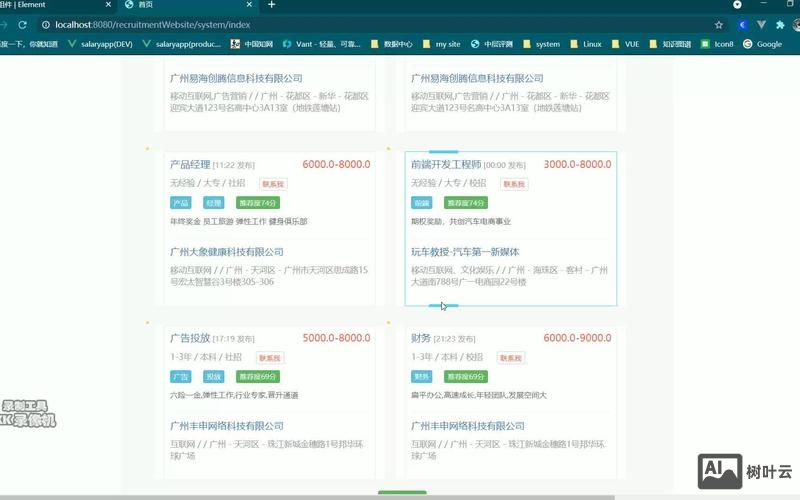The height and width of the screenshot is (500, 800).
Task: Click the 联系我 tag on 广告投放 card
Action: 270,358
